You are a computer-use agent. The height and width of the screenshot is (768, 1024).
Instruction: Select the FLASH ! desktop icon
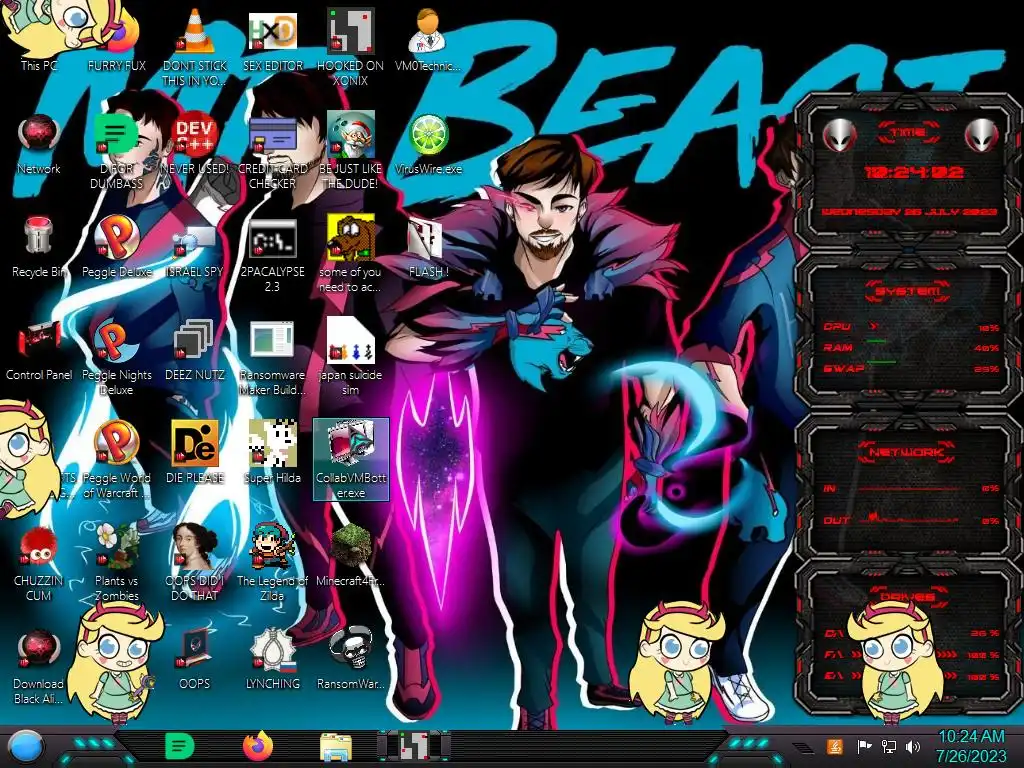coord(428,247)
